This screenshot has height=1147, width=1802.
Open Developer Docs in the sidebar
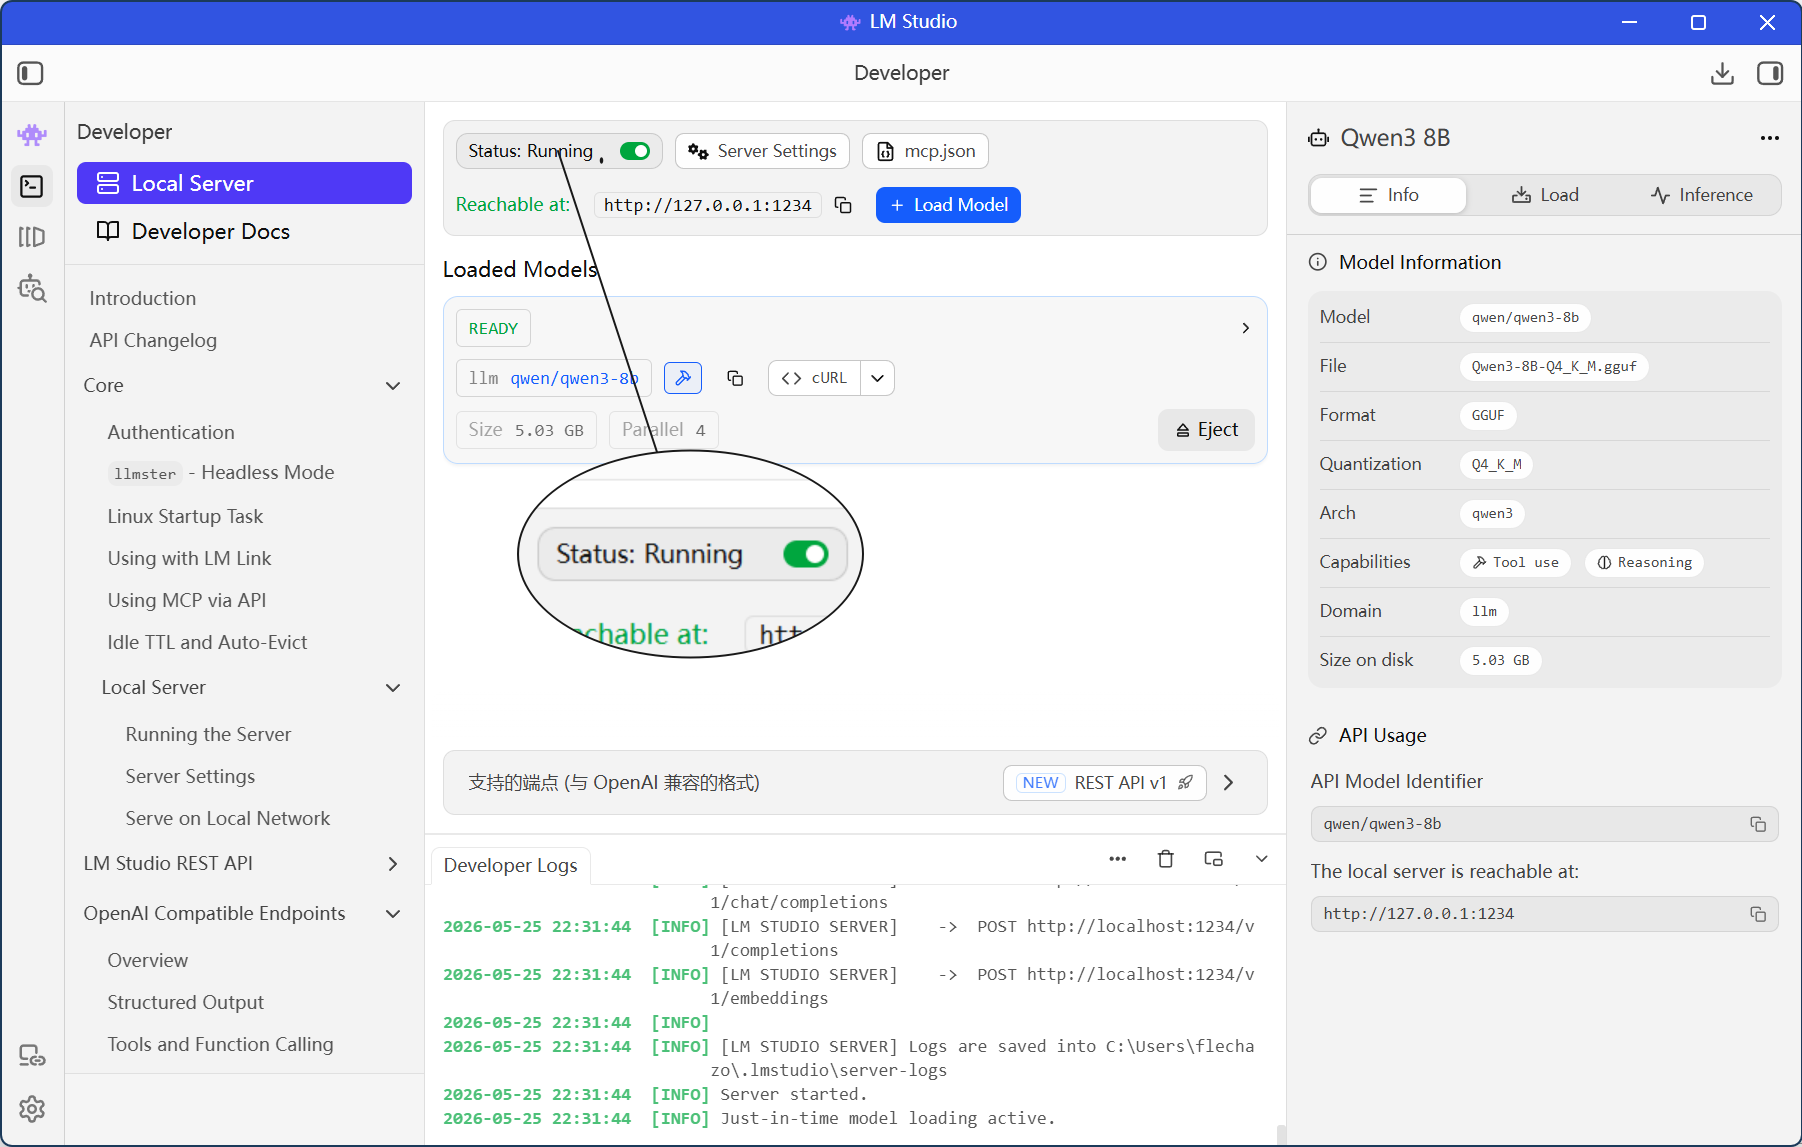244,231
